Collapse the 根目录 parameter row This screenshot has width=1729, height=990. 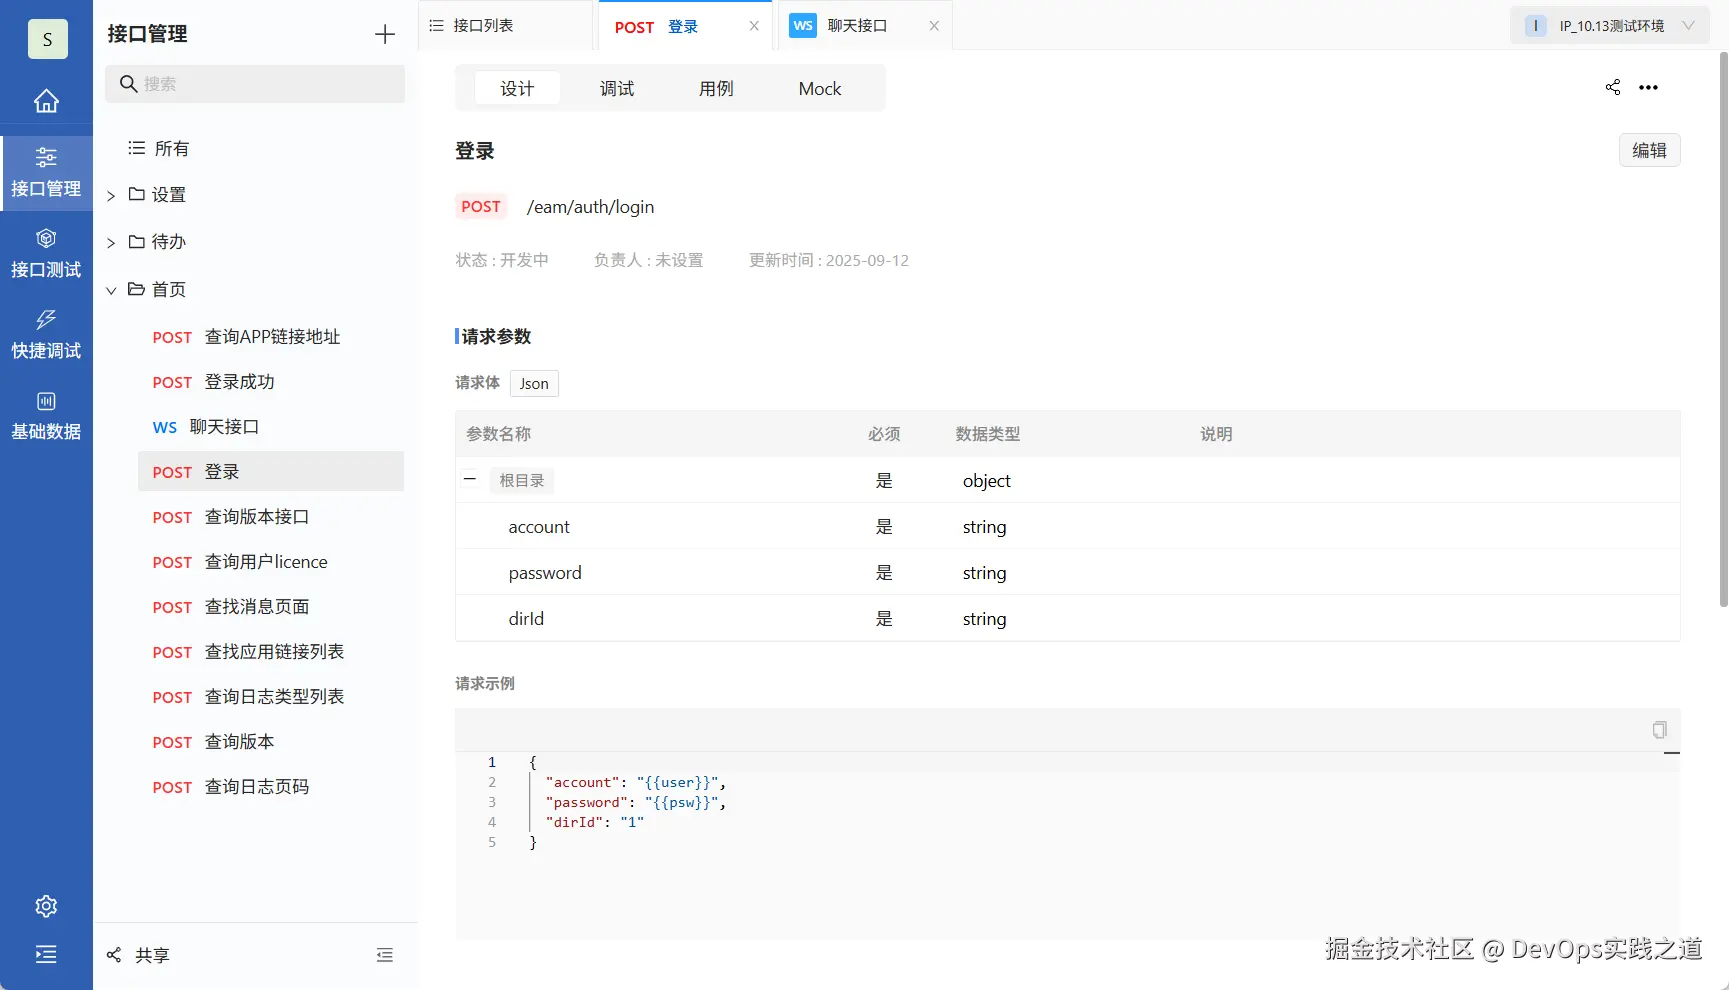tap(470, 479)
